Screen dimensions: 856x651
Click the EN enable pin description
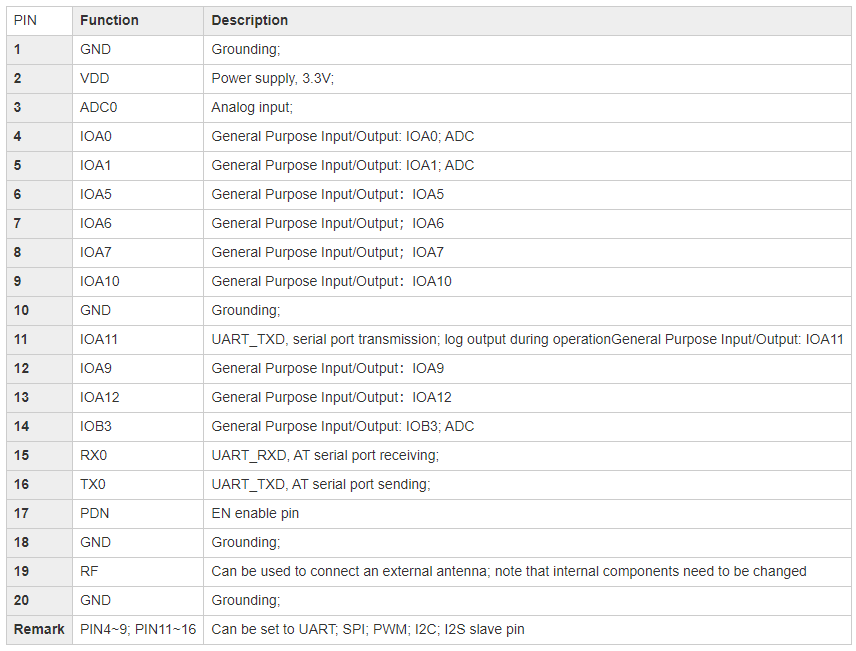(x=255, y=513)
